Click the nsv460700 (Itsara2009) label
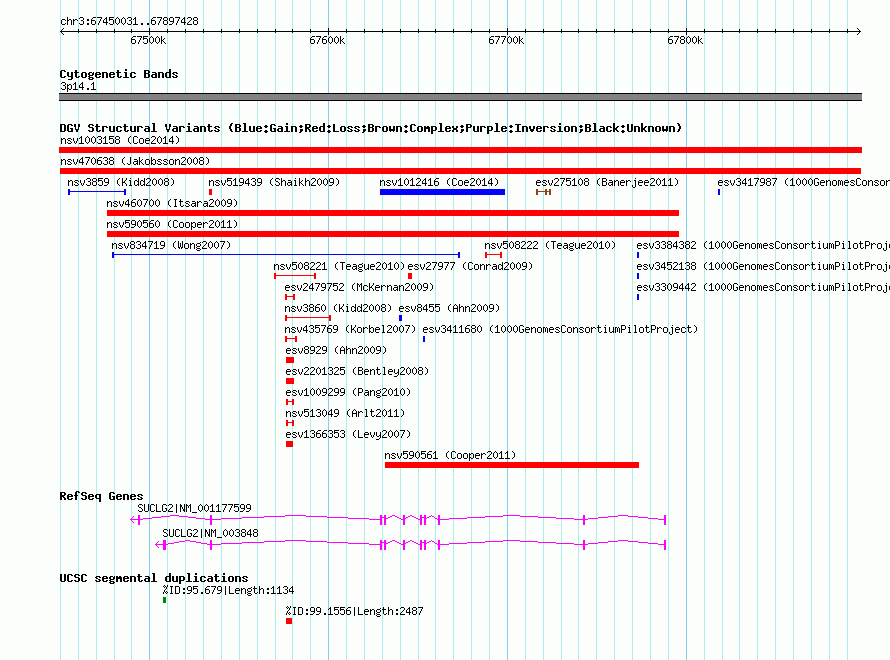 click(x=172, y=203)
